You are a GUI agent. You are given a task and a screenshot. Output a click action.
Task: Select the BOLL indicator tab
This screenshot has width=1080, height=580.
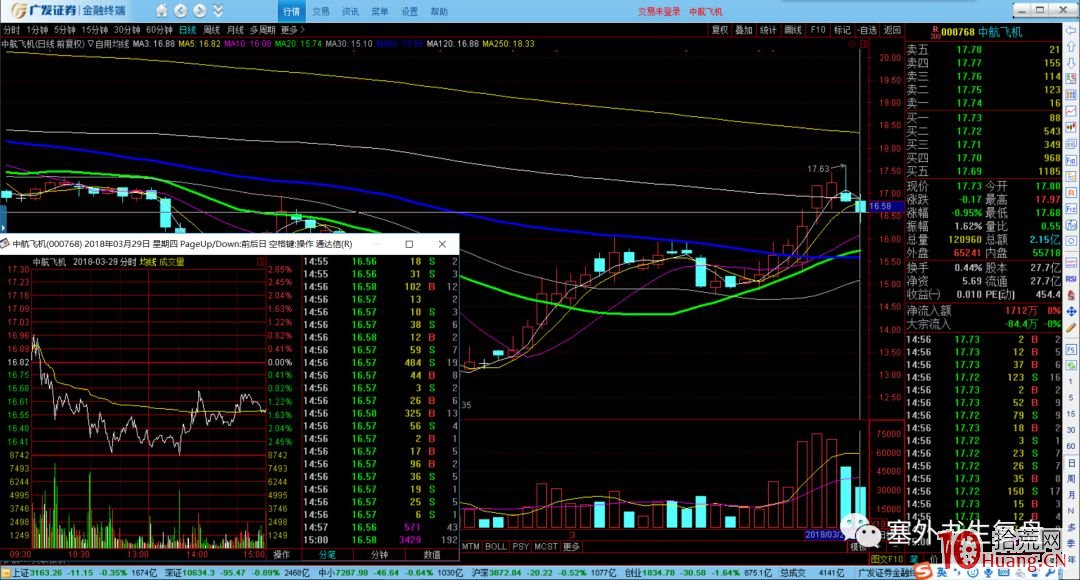[496, 546]
